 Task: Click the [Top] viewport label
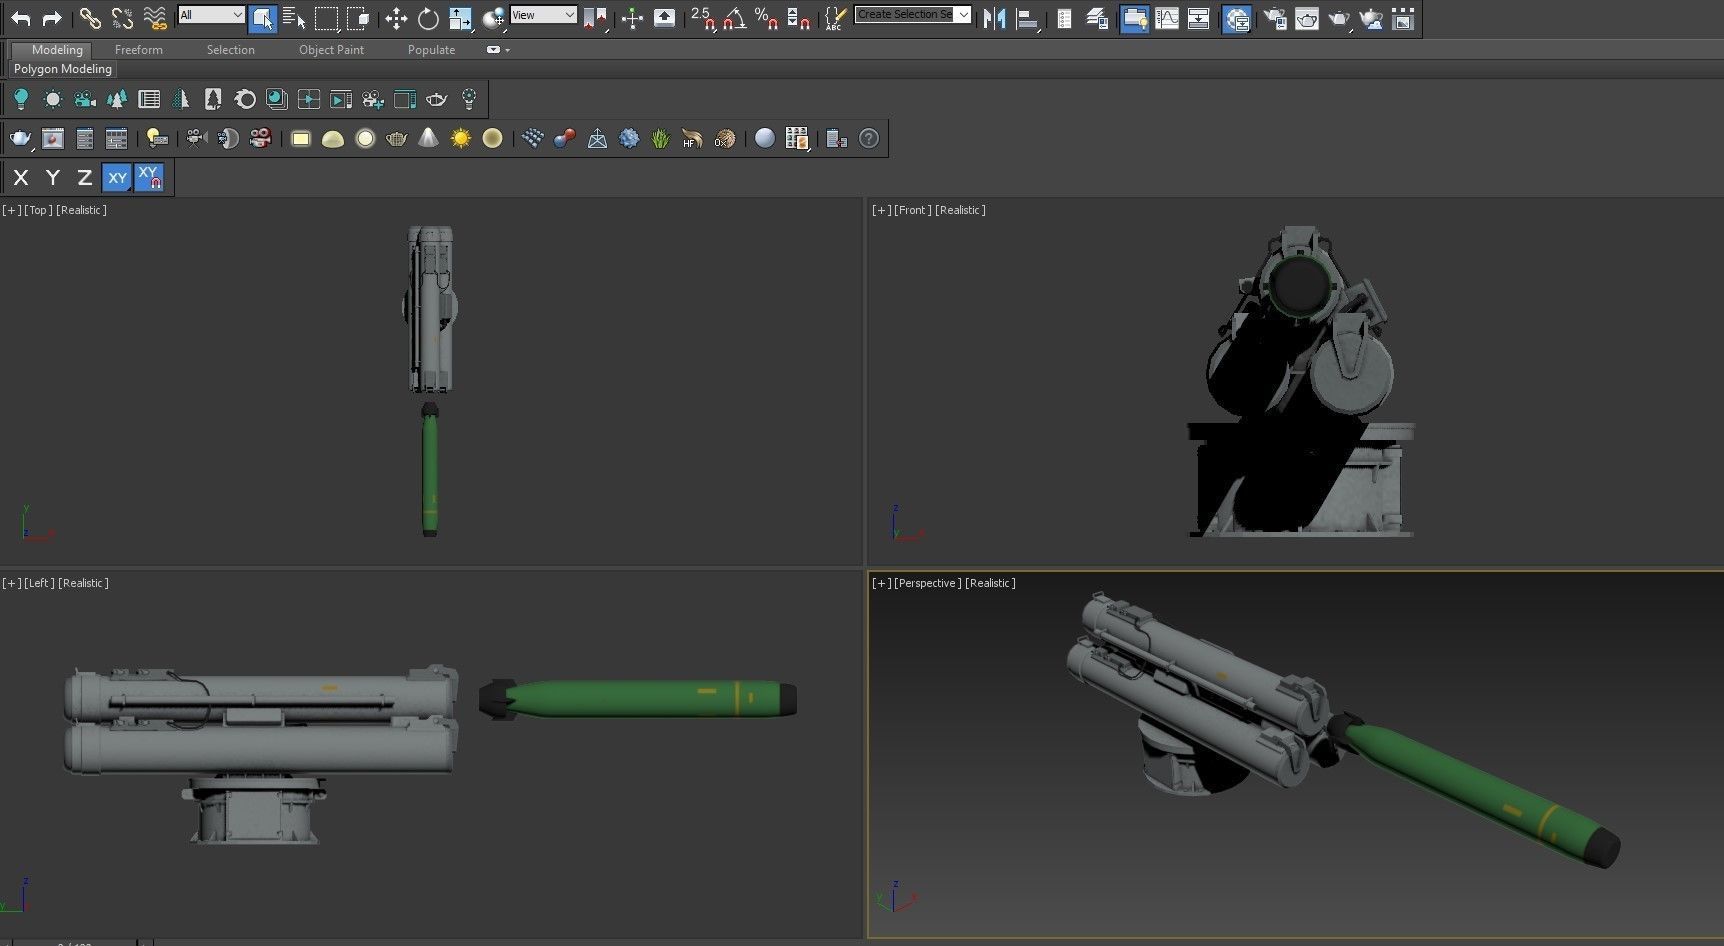tap(38, 210)
